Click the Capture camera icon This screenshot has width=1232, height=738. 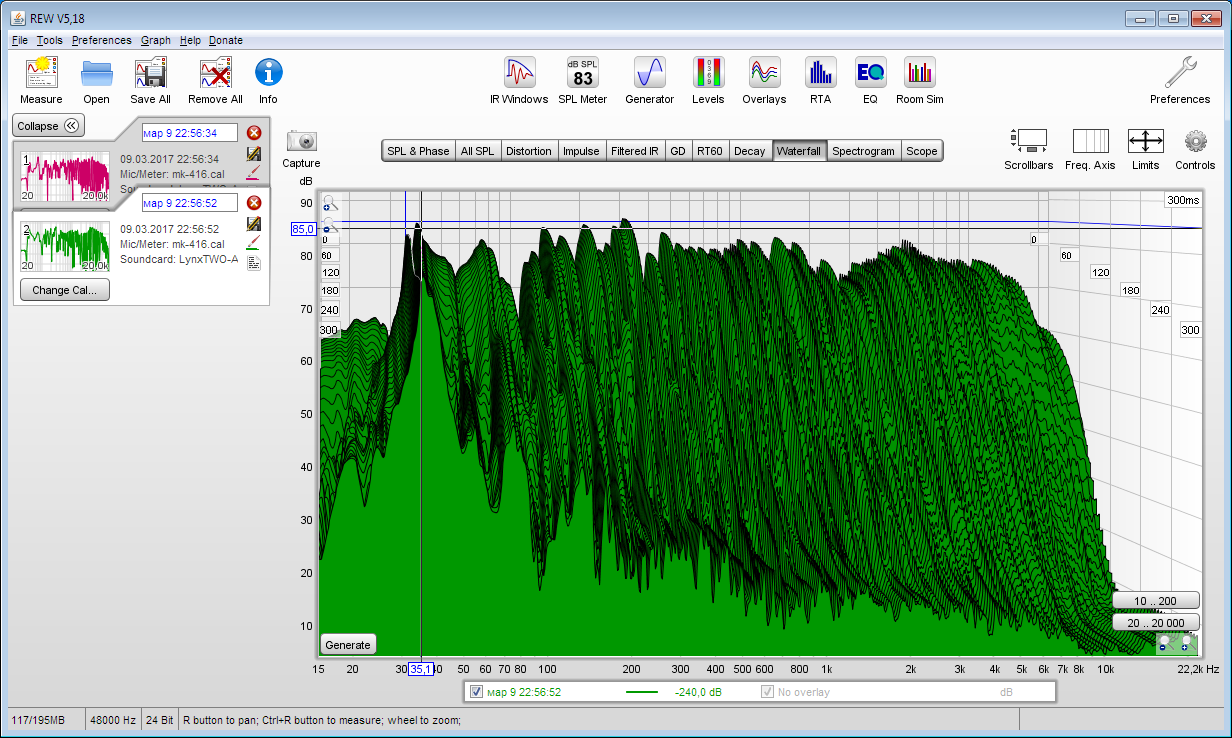click(x=301, y=142)
